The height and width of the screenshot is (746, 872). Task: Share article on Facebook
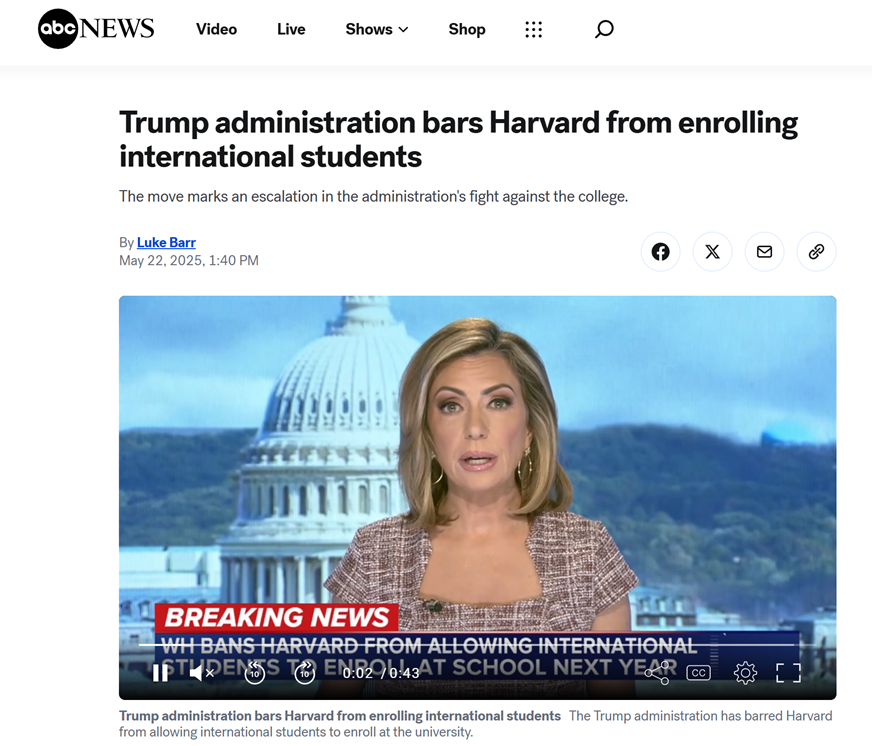660,252
